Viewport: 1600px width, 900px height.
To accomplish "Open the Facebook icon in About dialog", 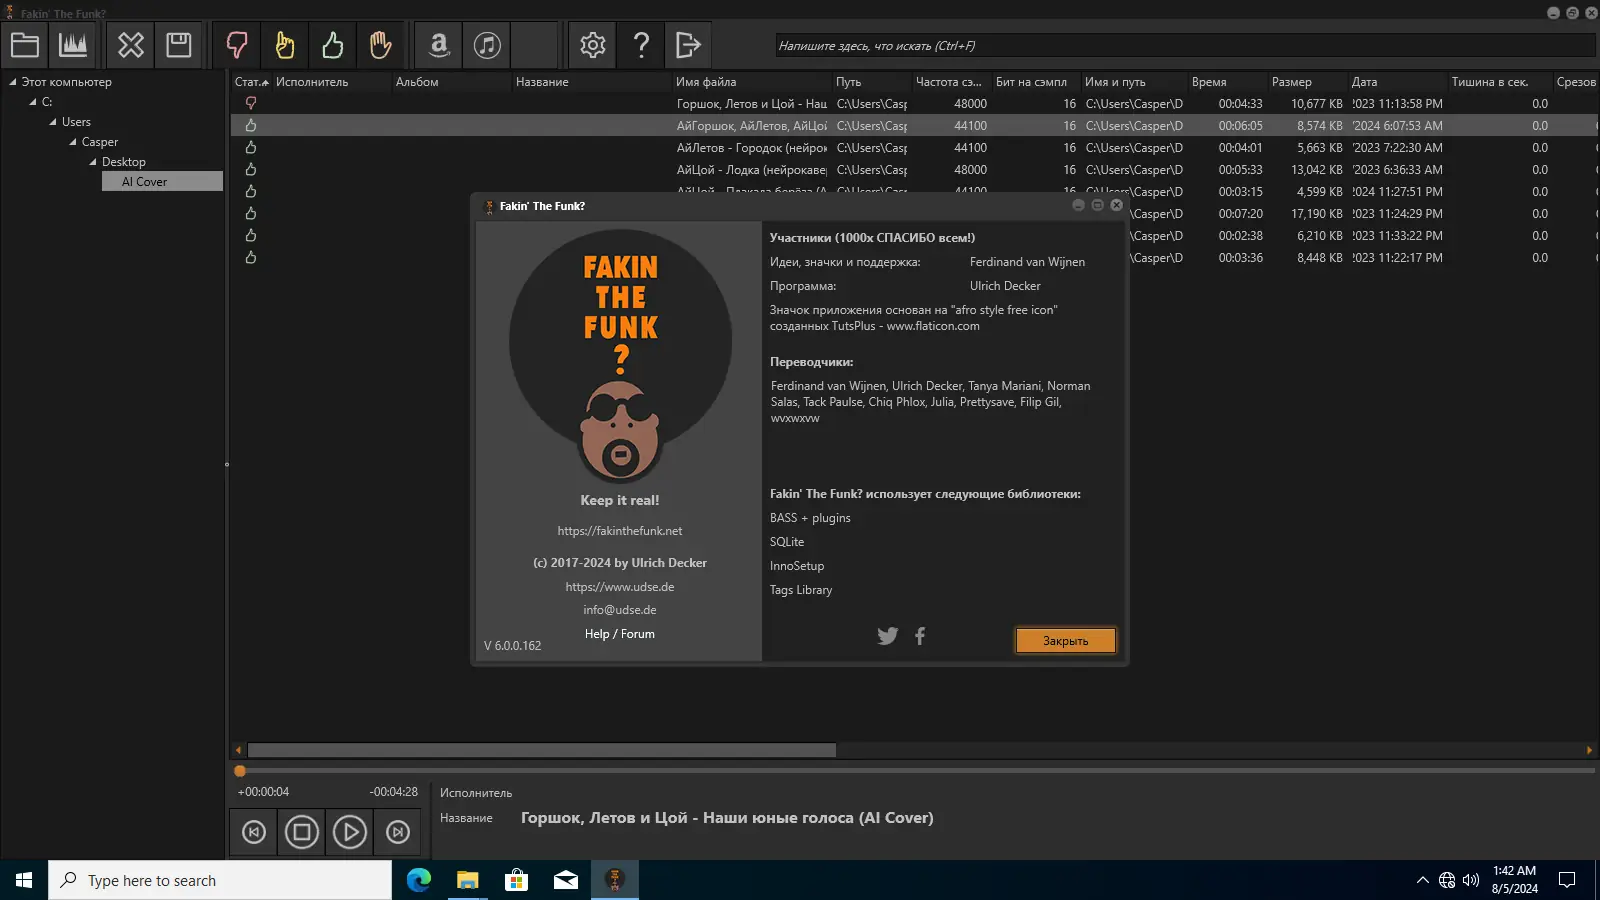I will click(920, 636).
